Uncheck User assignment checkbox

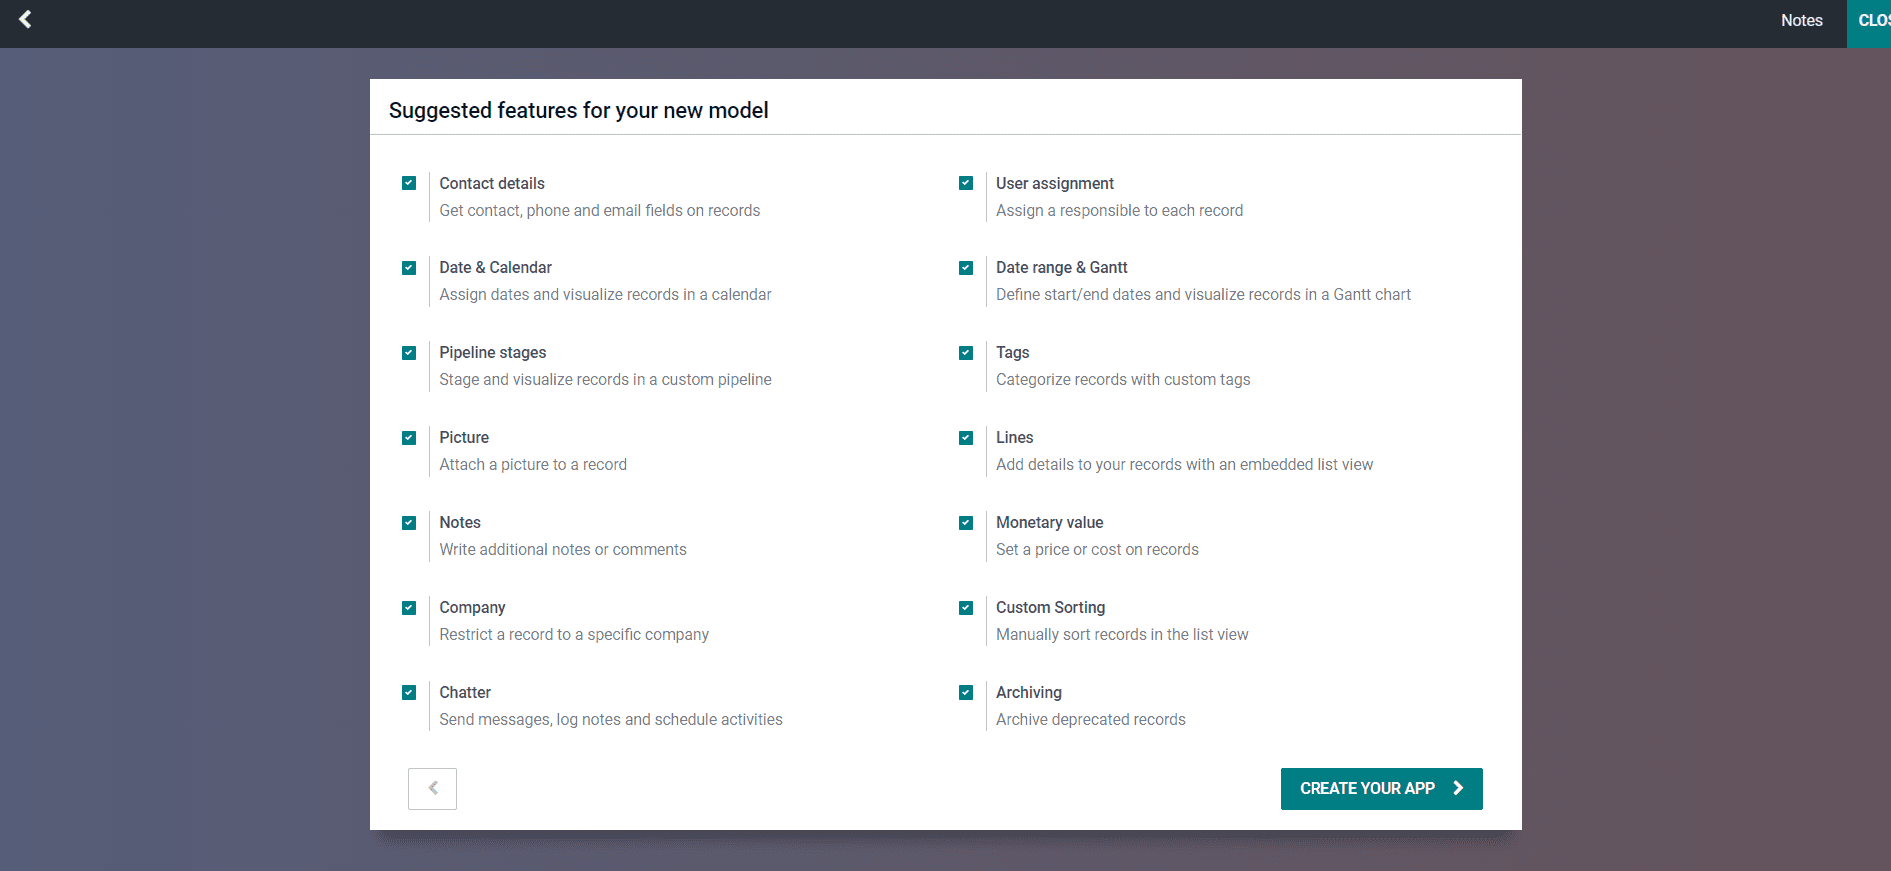click(x=966, y=183)
